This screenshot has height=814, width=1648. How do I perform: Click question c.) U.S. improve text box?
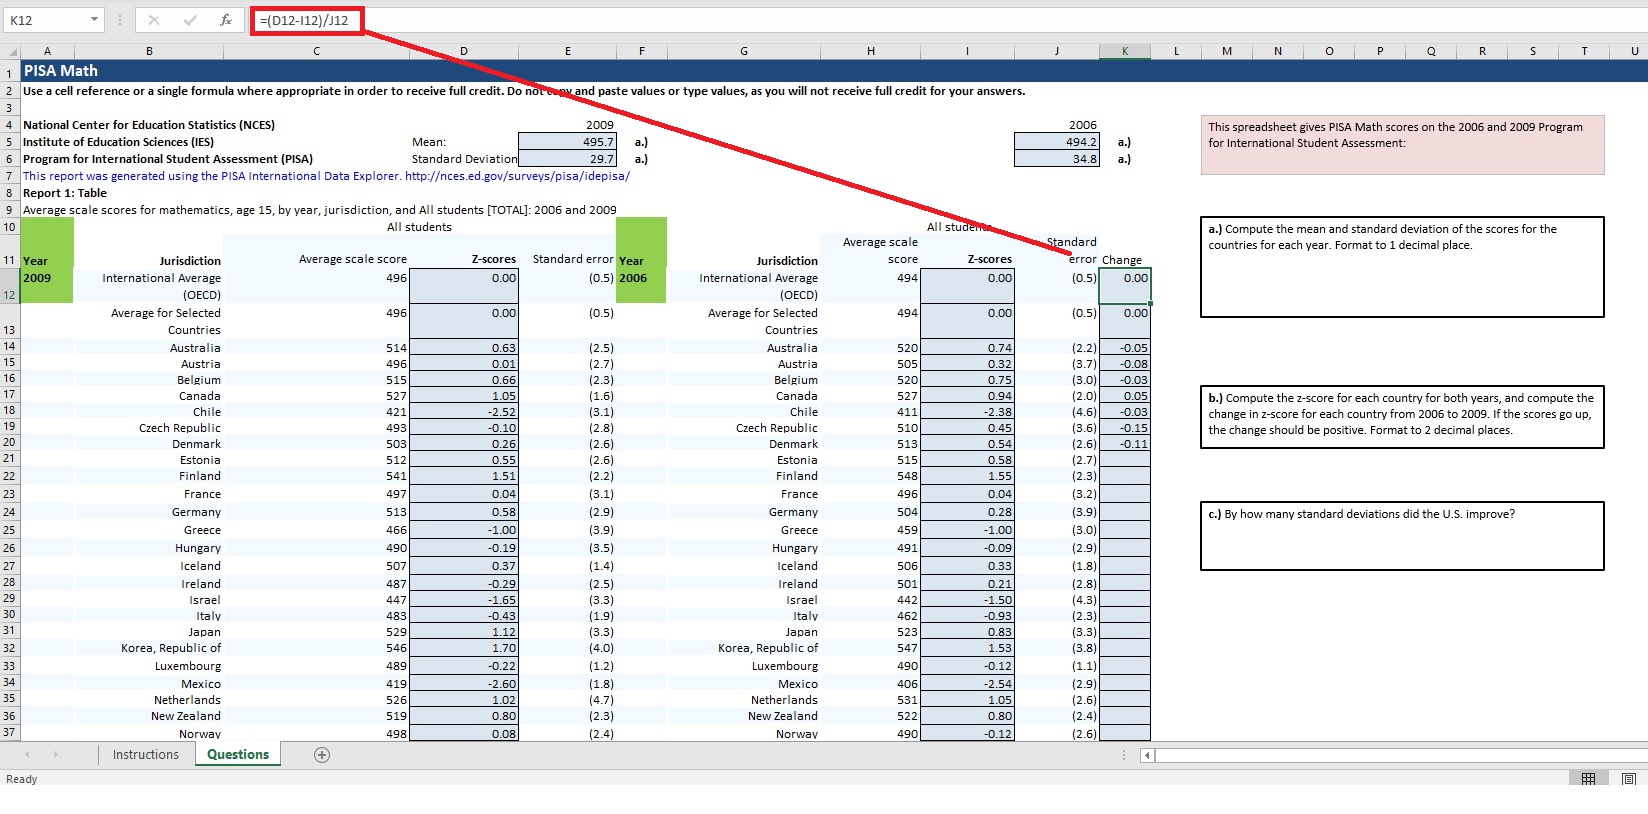(x=1402, y=536)
